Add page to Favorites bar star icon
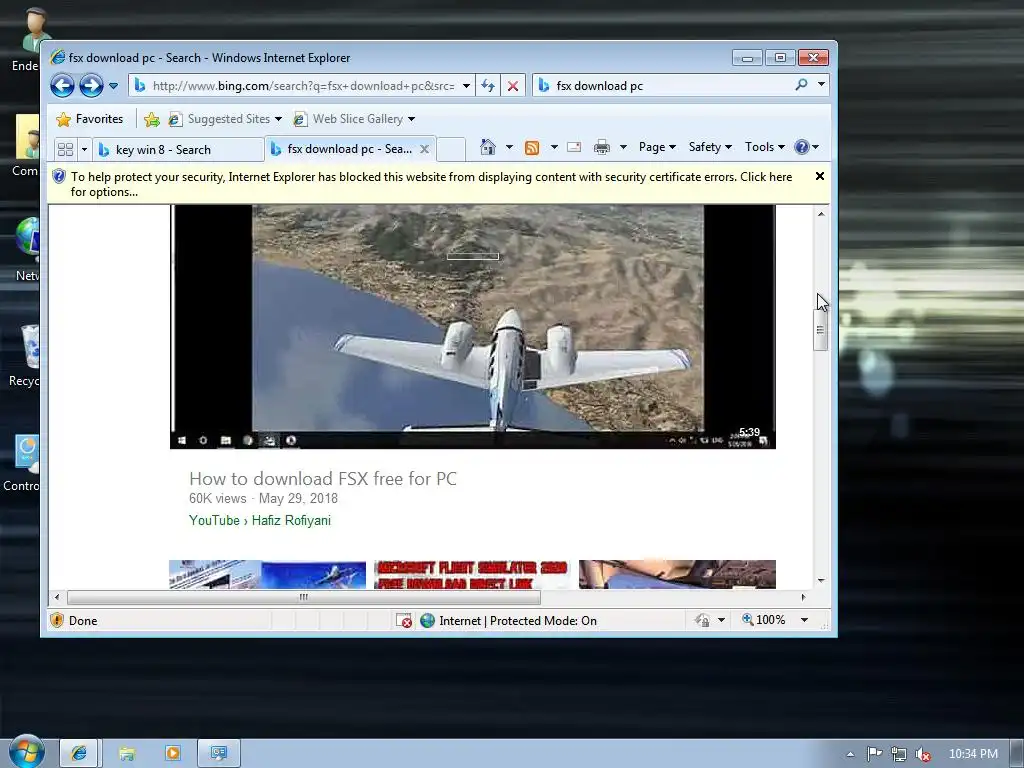Image resolution: width=1024 pixels, height=768 pixels. (152, 119)
